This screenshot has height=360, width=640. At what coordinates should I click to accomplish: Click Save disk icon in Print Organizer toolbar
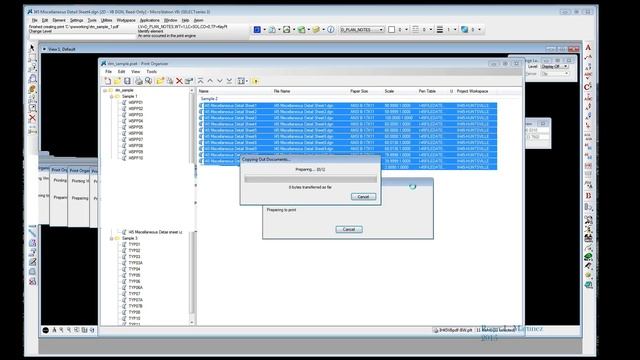(x=127, y=81)
